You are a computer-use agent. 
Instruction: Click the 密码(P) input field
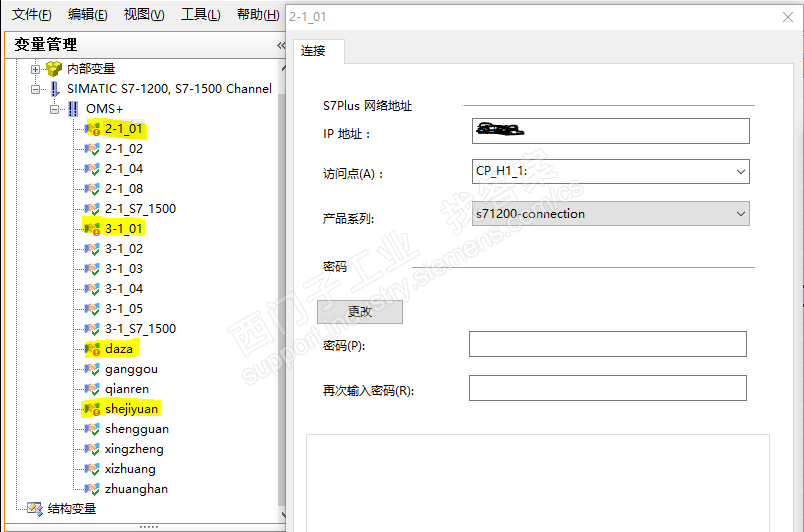608,344
